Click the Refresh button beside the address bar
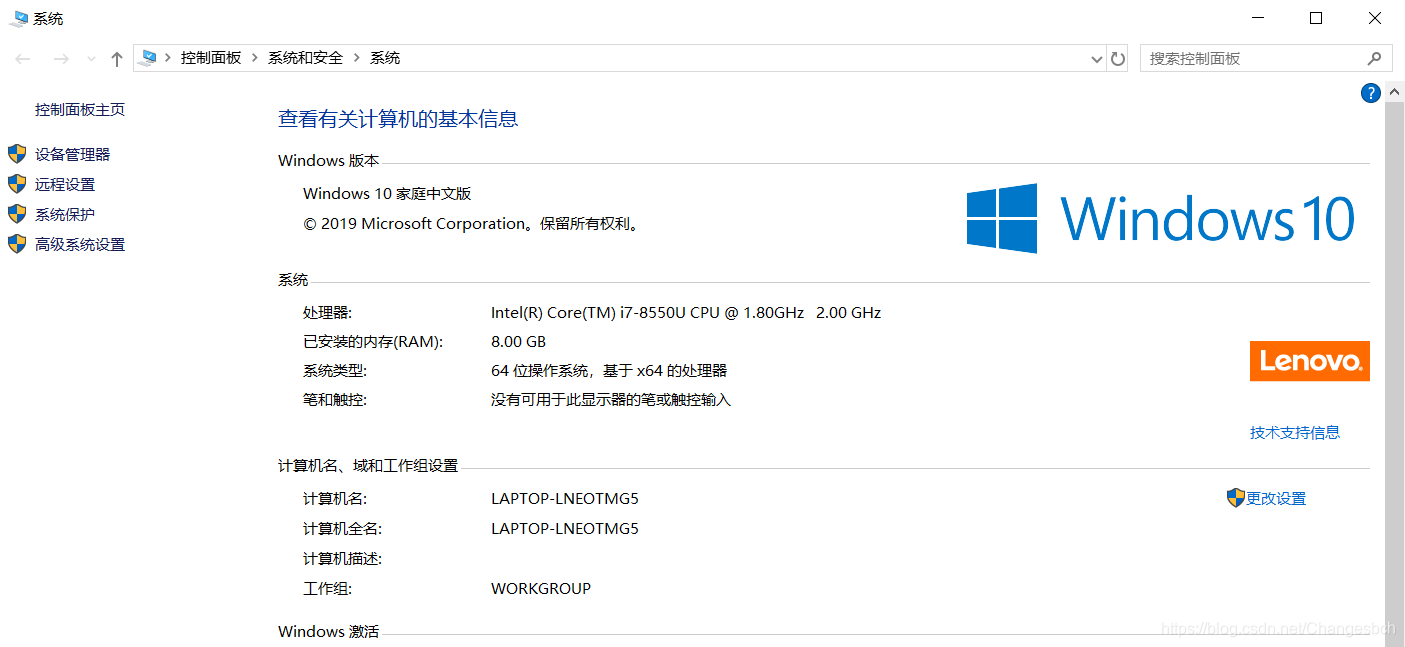This screenshot has height=647, width=1405. [x=1118, y=59]
